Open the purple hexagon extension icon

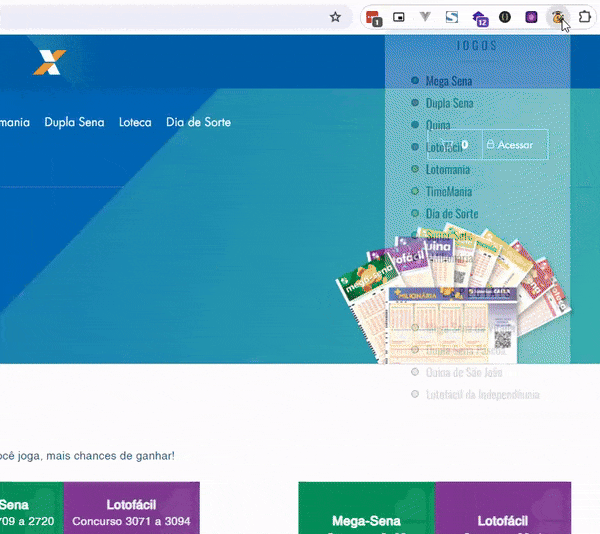click(x=531, y=17)
